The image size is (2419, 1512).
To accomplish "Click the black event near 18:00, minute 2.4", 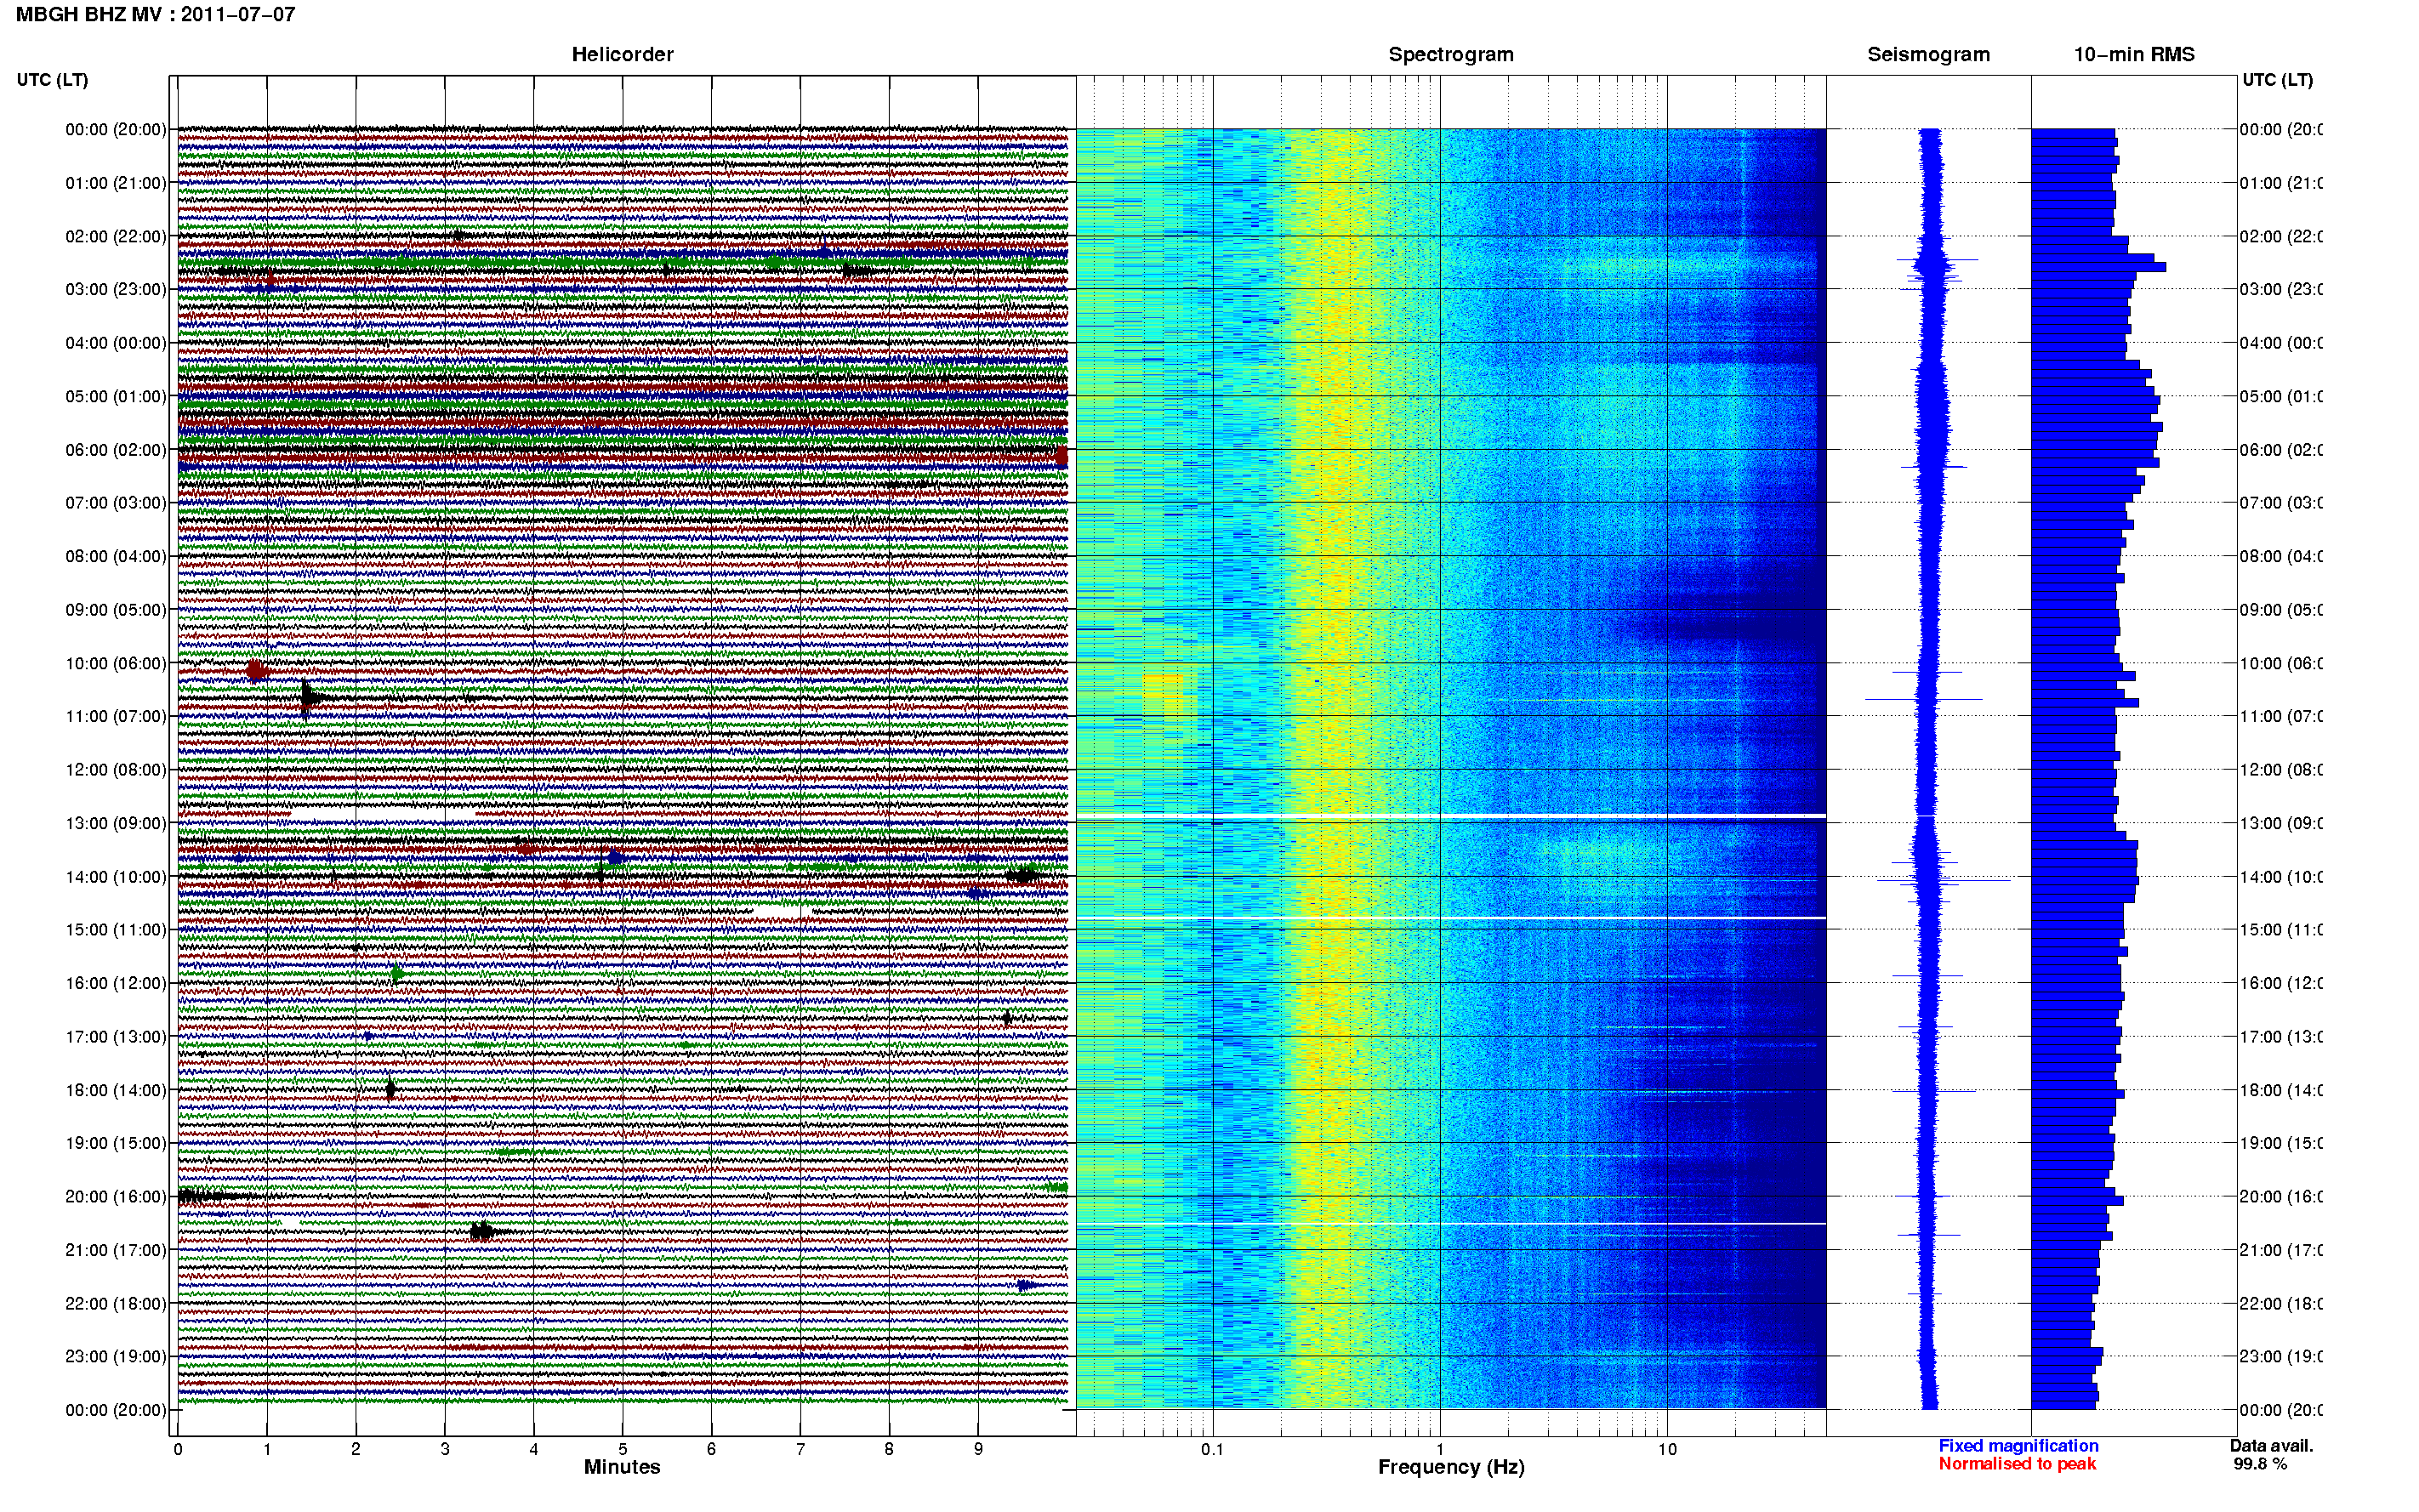I will [x=391, y=1088].
